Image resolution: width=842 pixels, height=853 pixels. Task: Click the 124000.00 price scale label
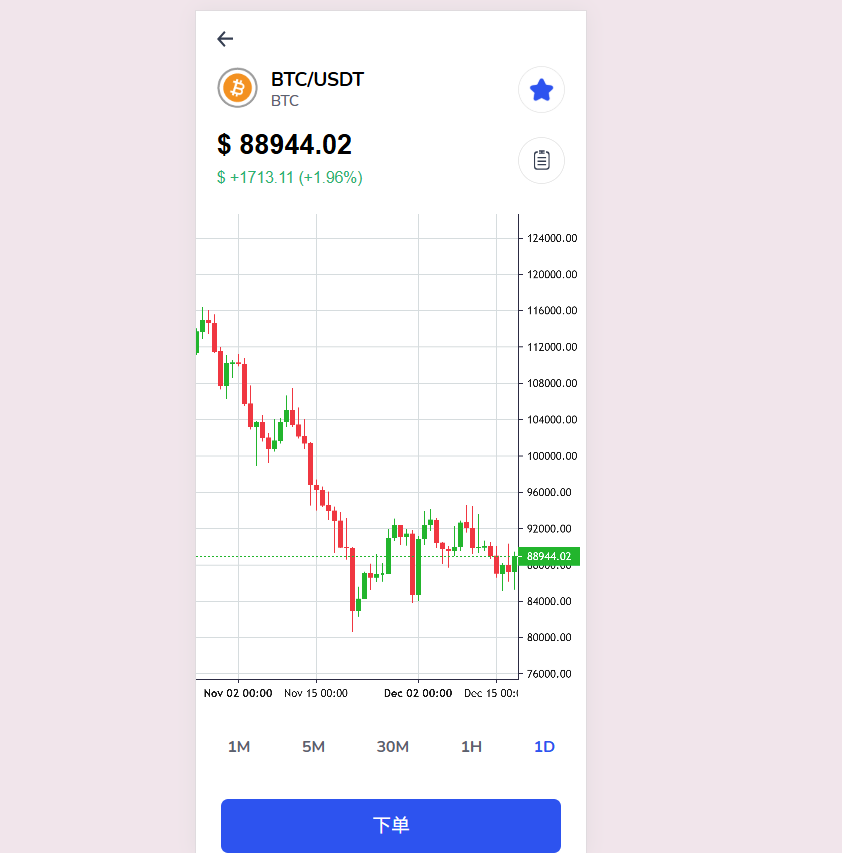pos(552,238)
